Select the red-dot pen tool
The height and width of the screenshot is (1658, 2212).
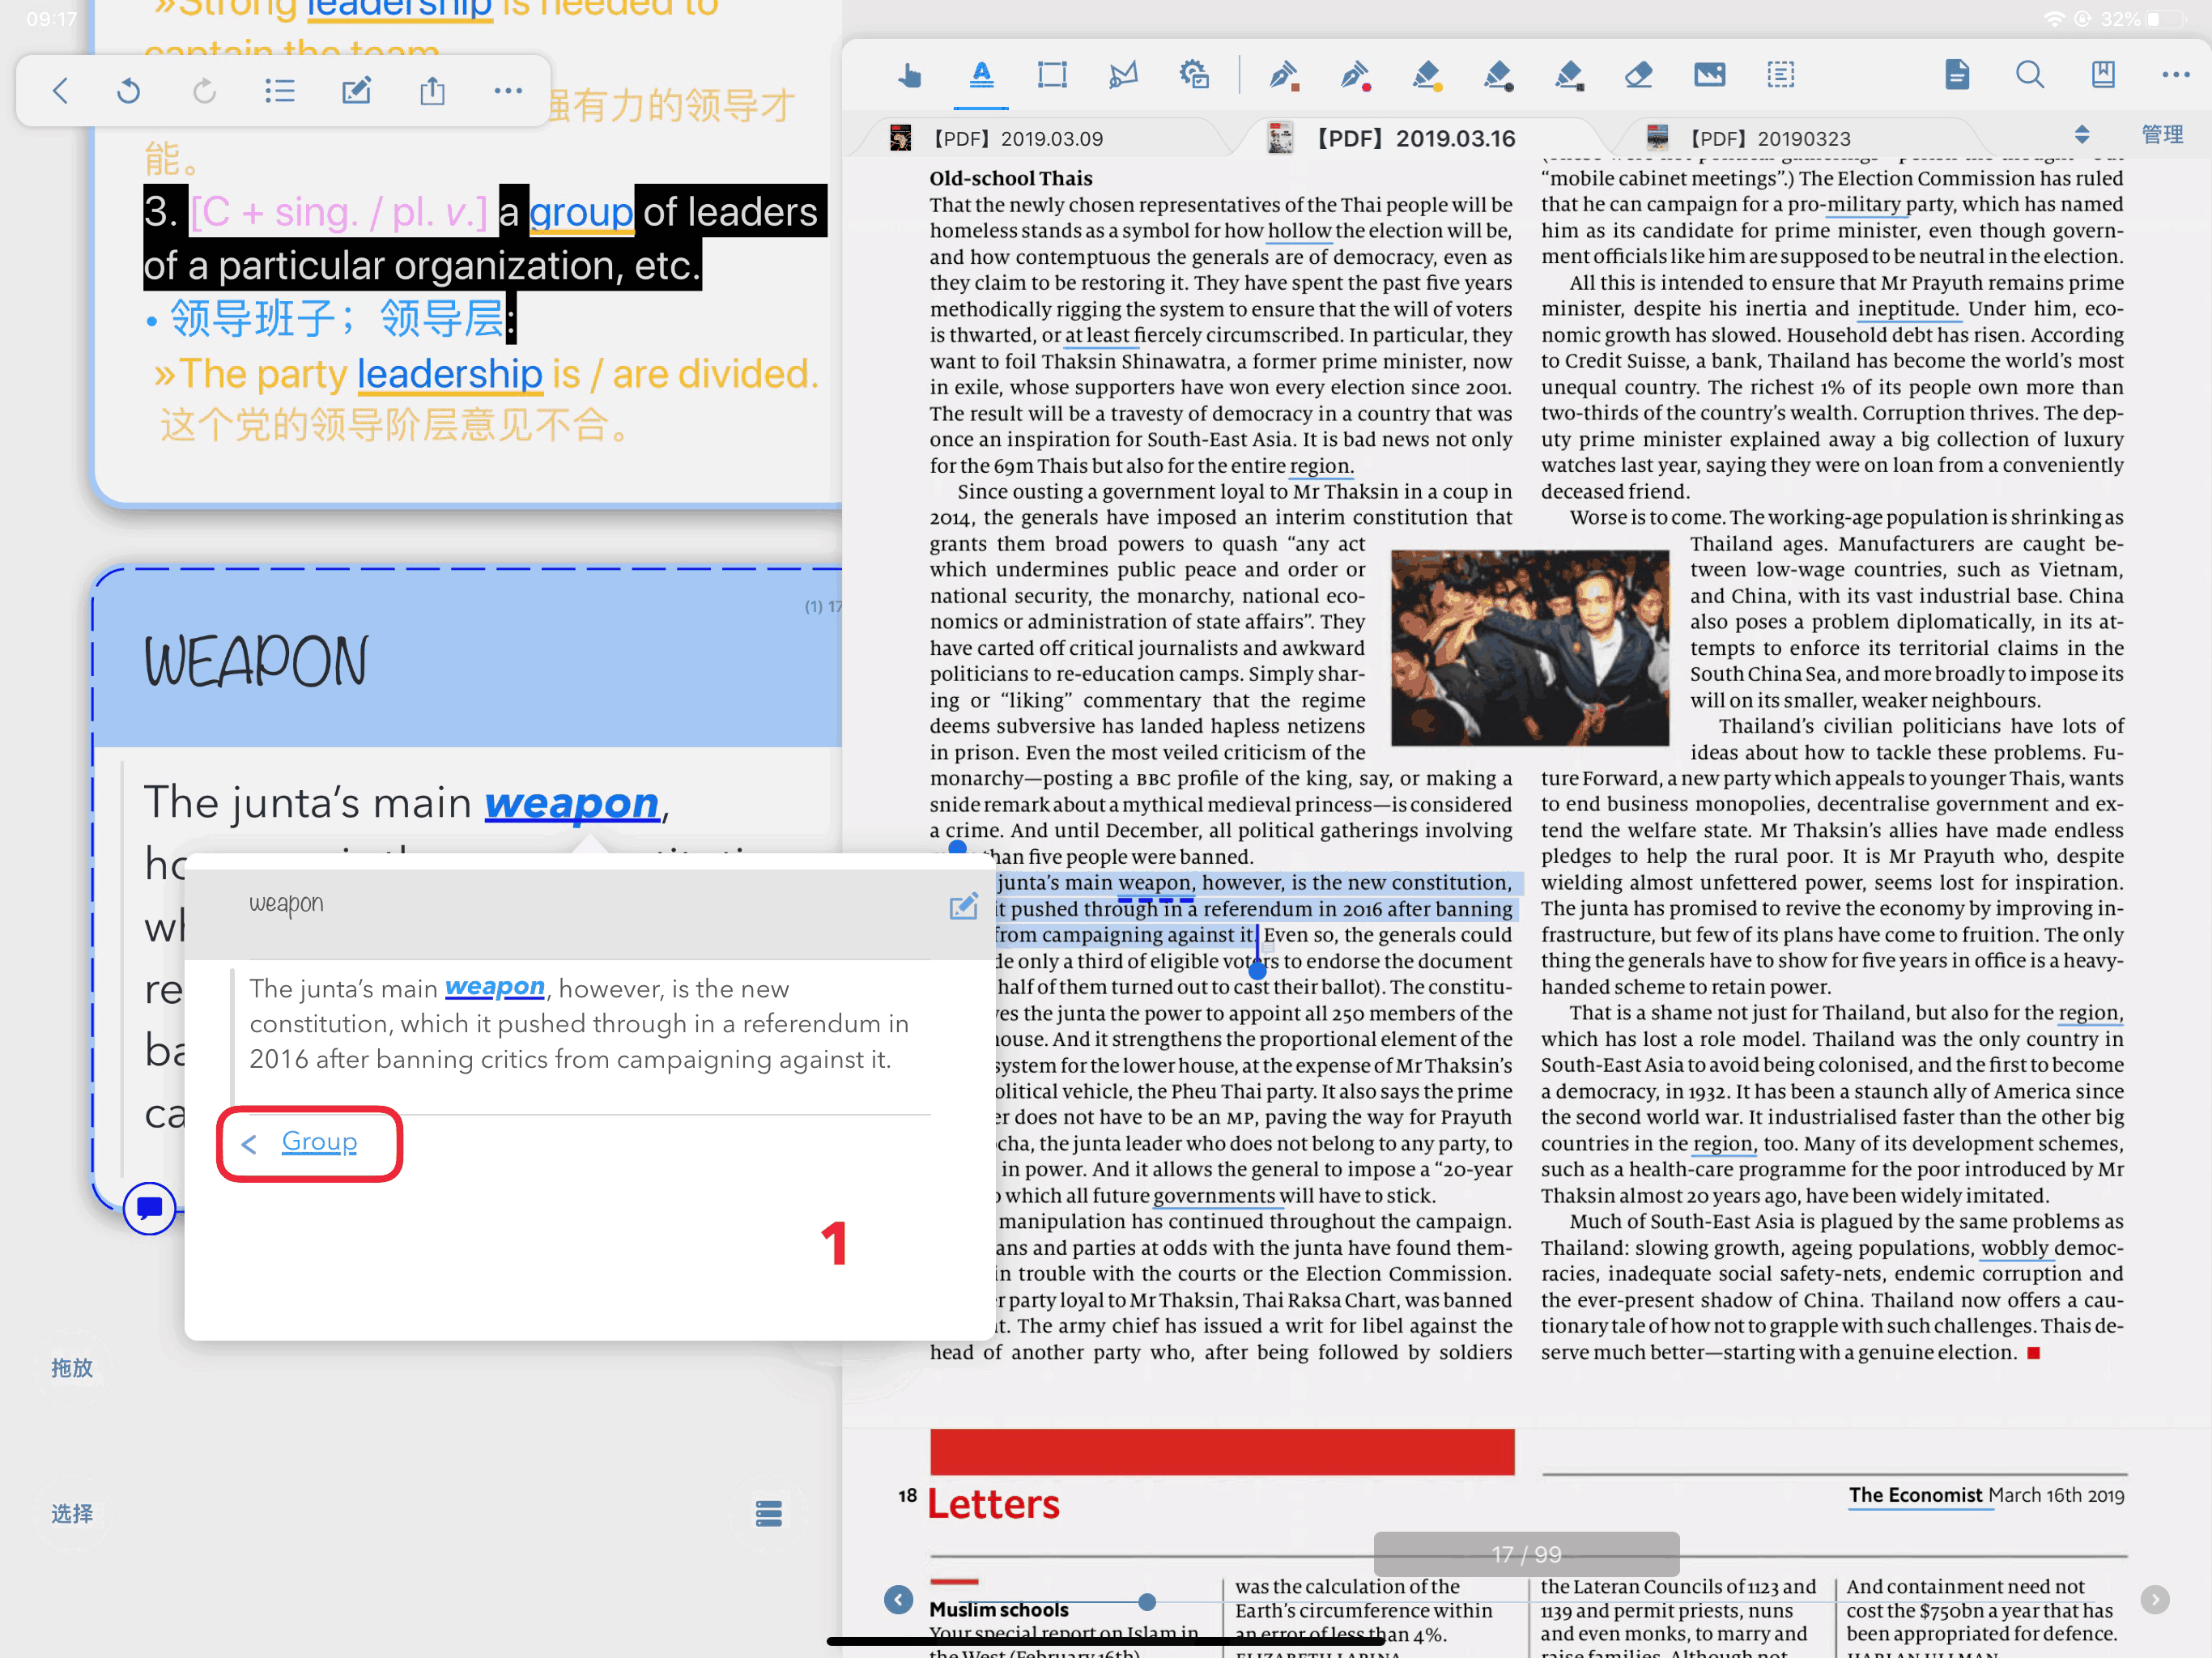point(1355,75)
